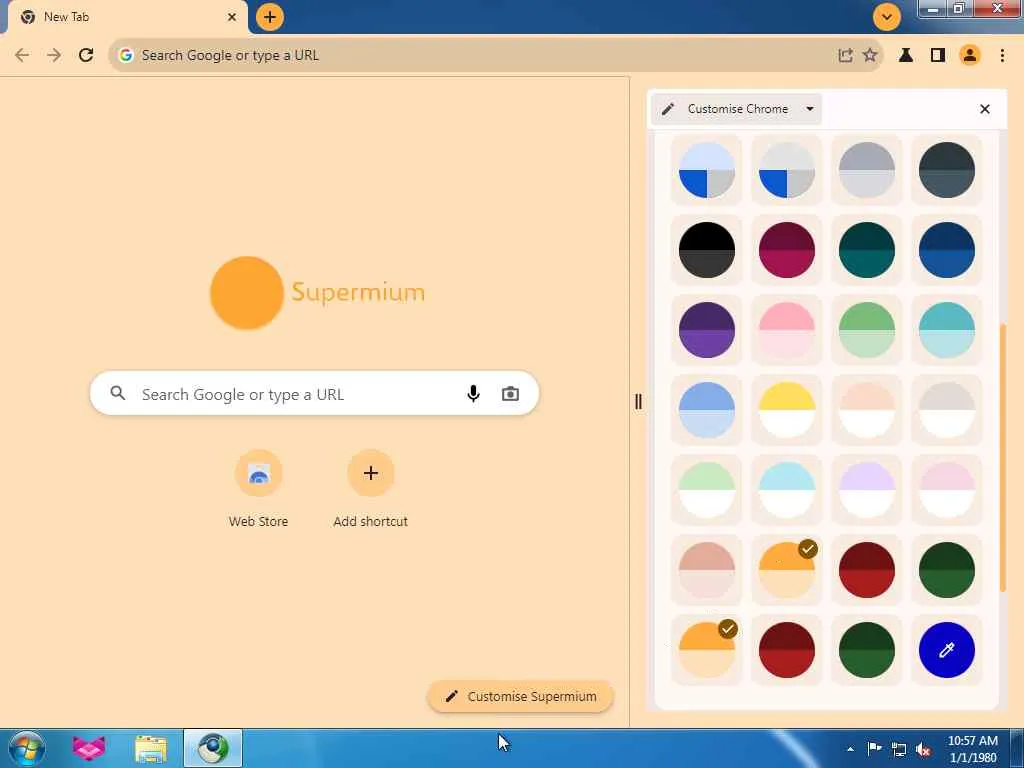This screenshot has width=1024, height=768.
Task: Open the Action Center flag icon
Action: (x=874, y=748)
